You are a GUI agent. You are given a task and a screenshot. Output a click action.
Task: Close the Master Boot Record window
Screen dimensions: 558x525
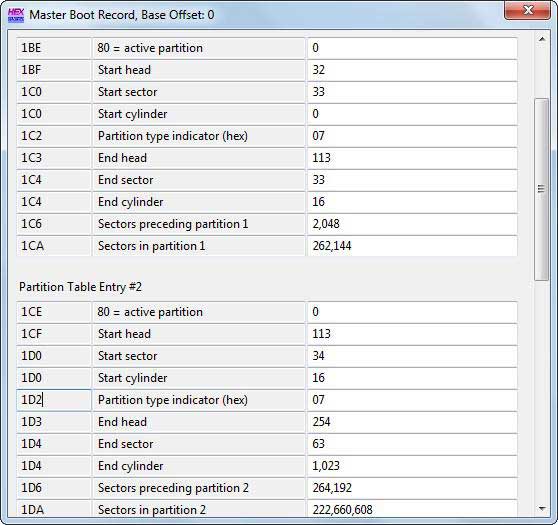coord(527,10)
